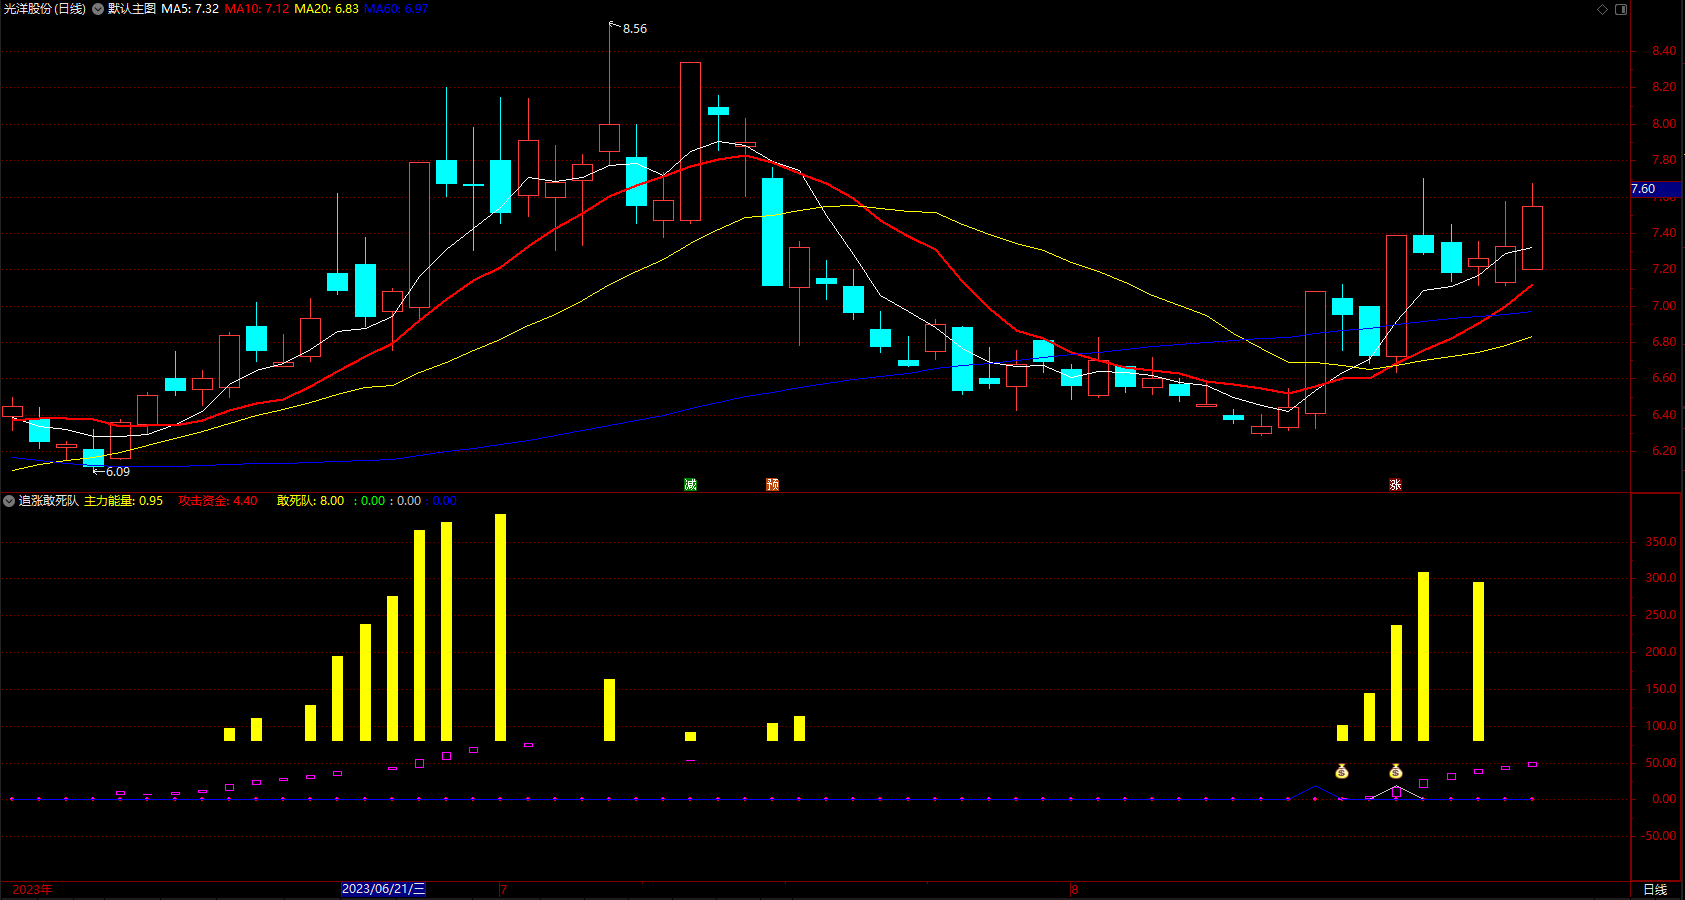Click the 7 month marker on time axis
Viewport: 1685px width, 900px height.
[503, 889]
